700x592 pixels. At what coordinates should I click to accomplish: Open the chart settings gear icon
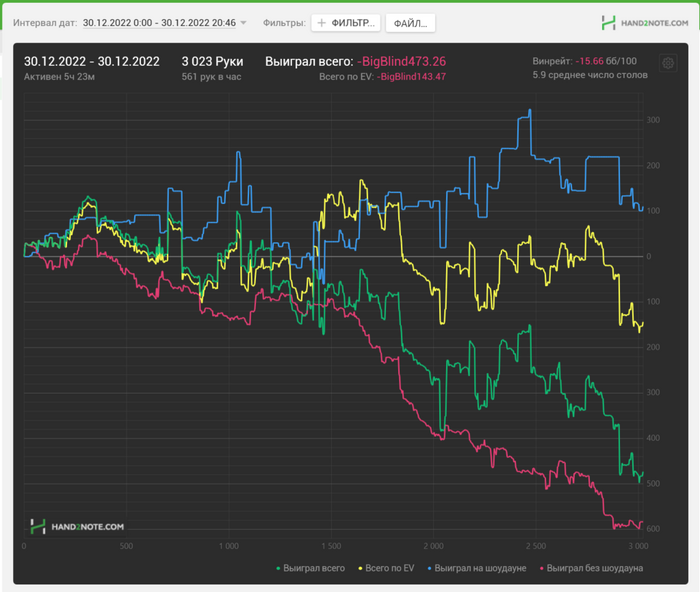click(668, 63)
